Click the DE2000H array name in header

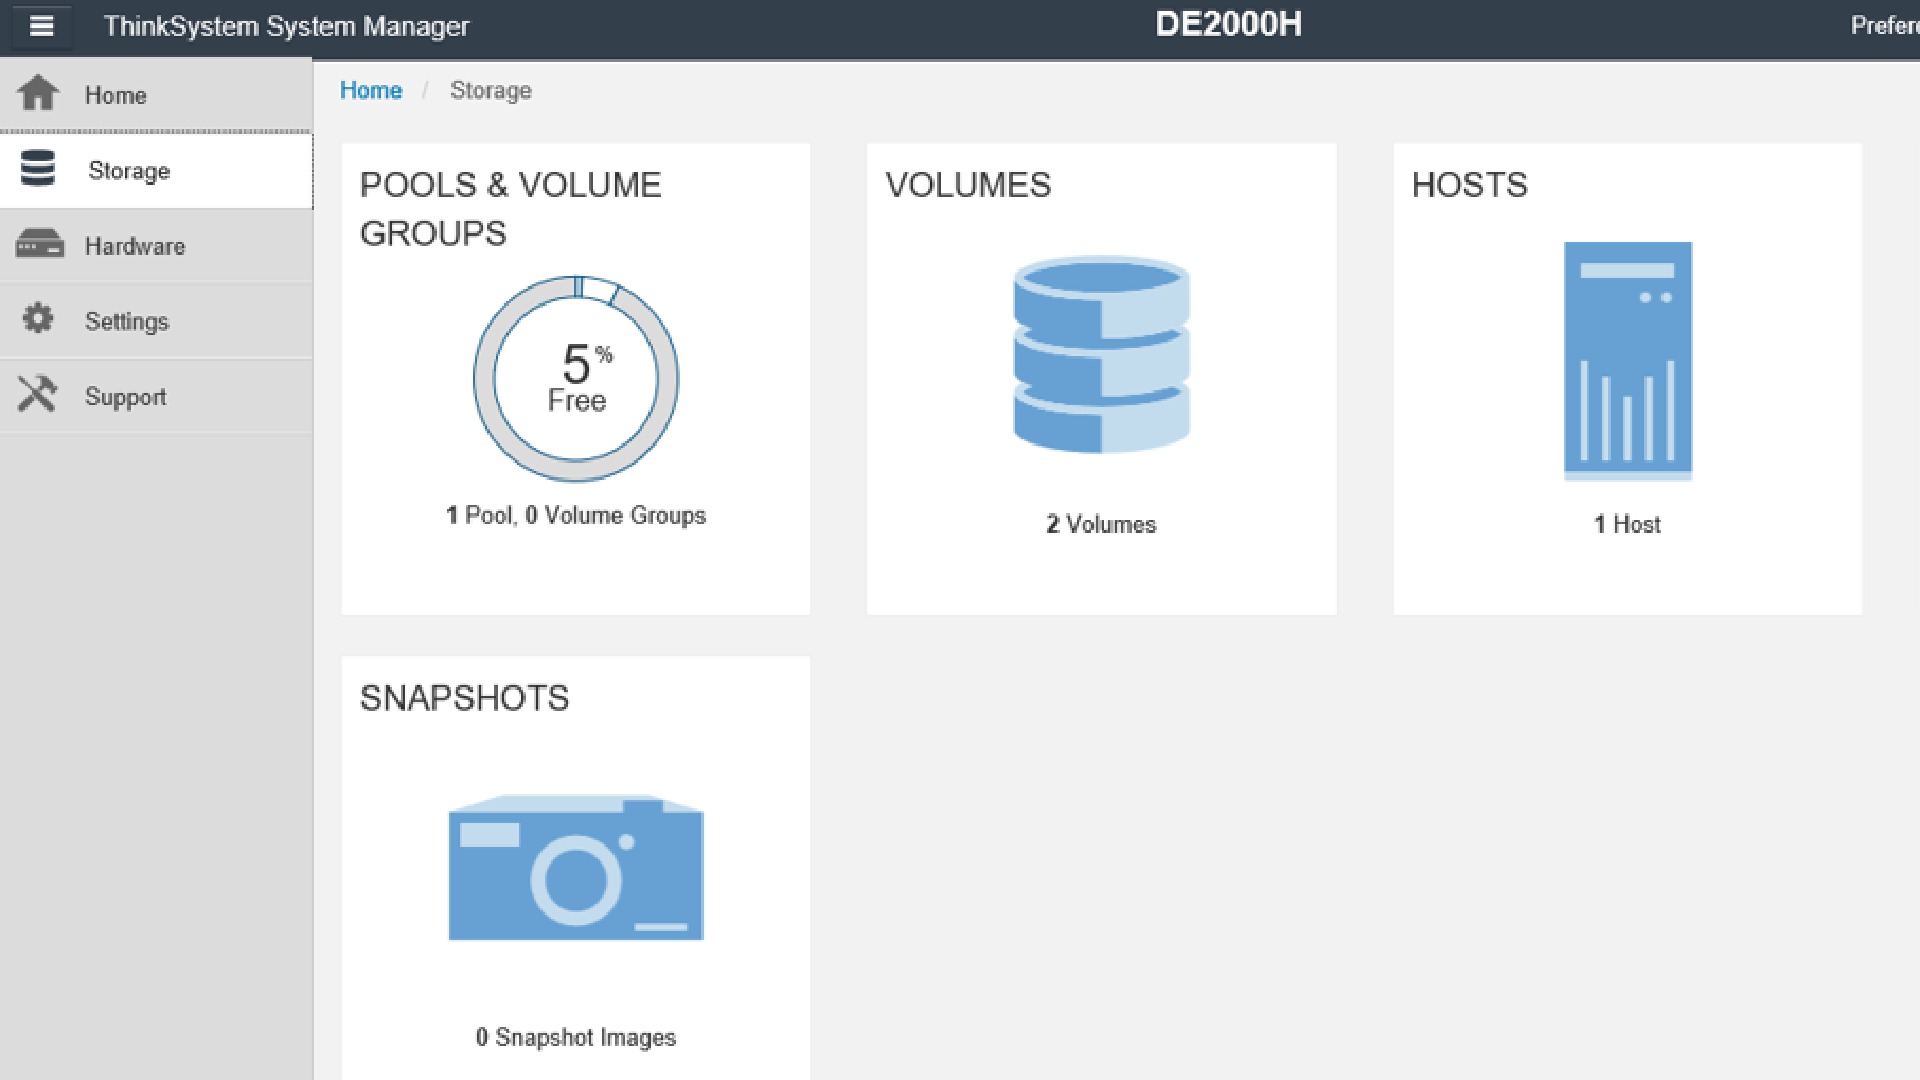(x=1228, y=24)
